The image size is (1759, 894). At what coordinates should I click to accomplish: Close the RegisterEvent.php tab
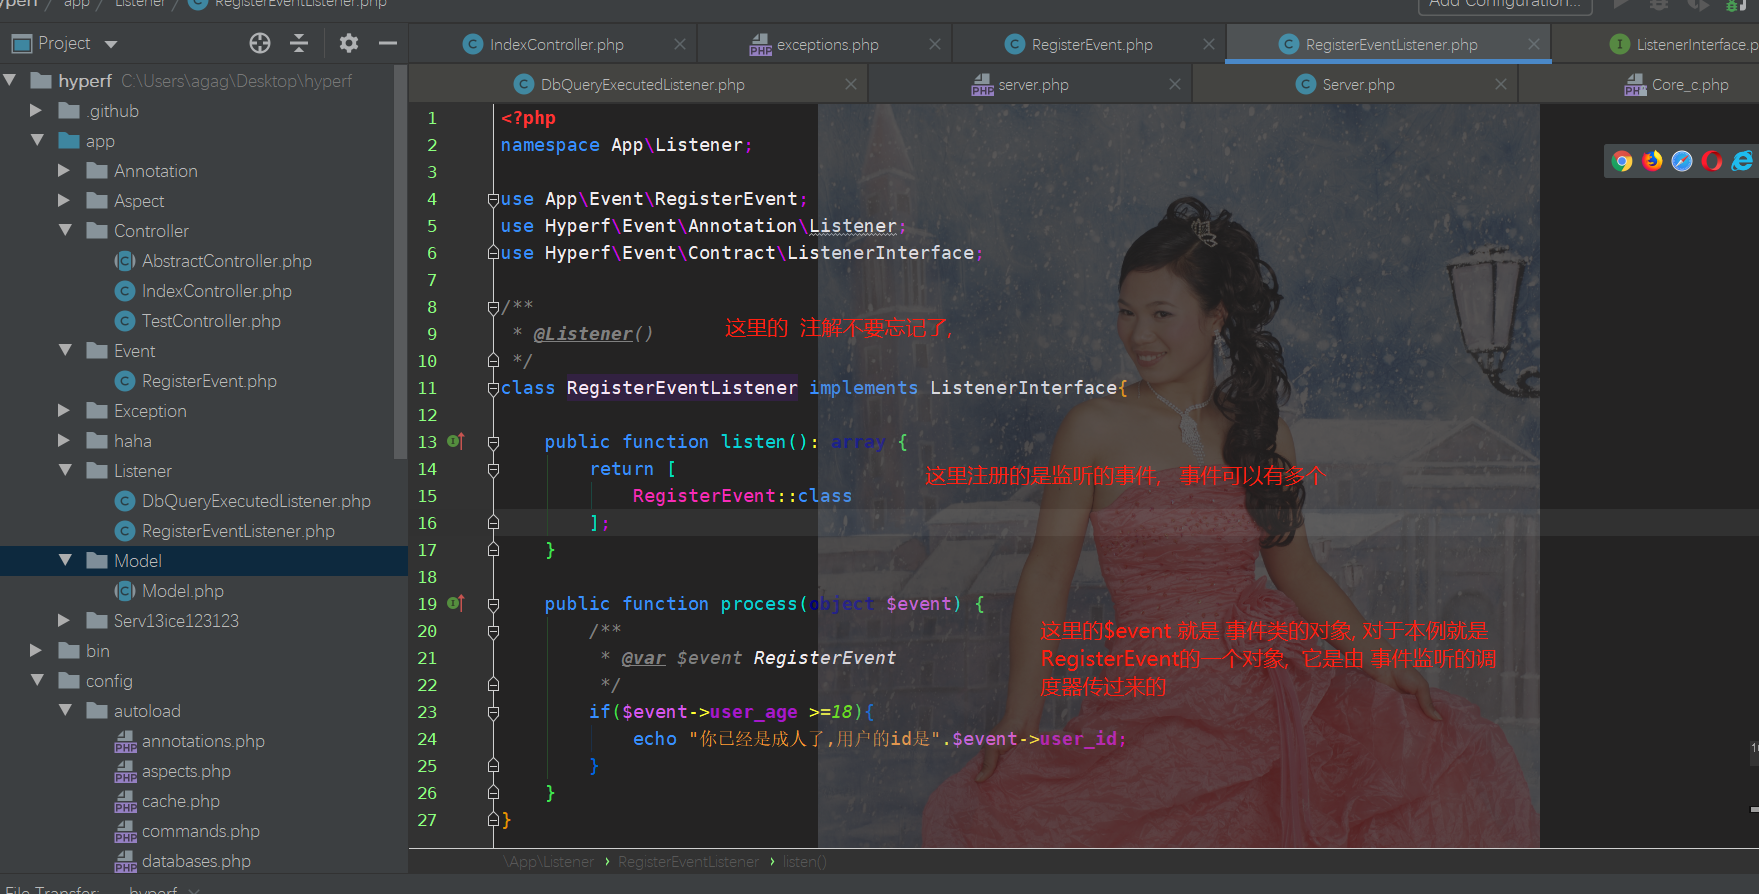[1209, 44]
